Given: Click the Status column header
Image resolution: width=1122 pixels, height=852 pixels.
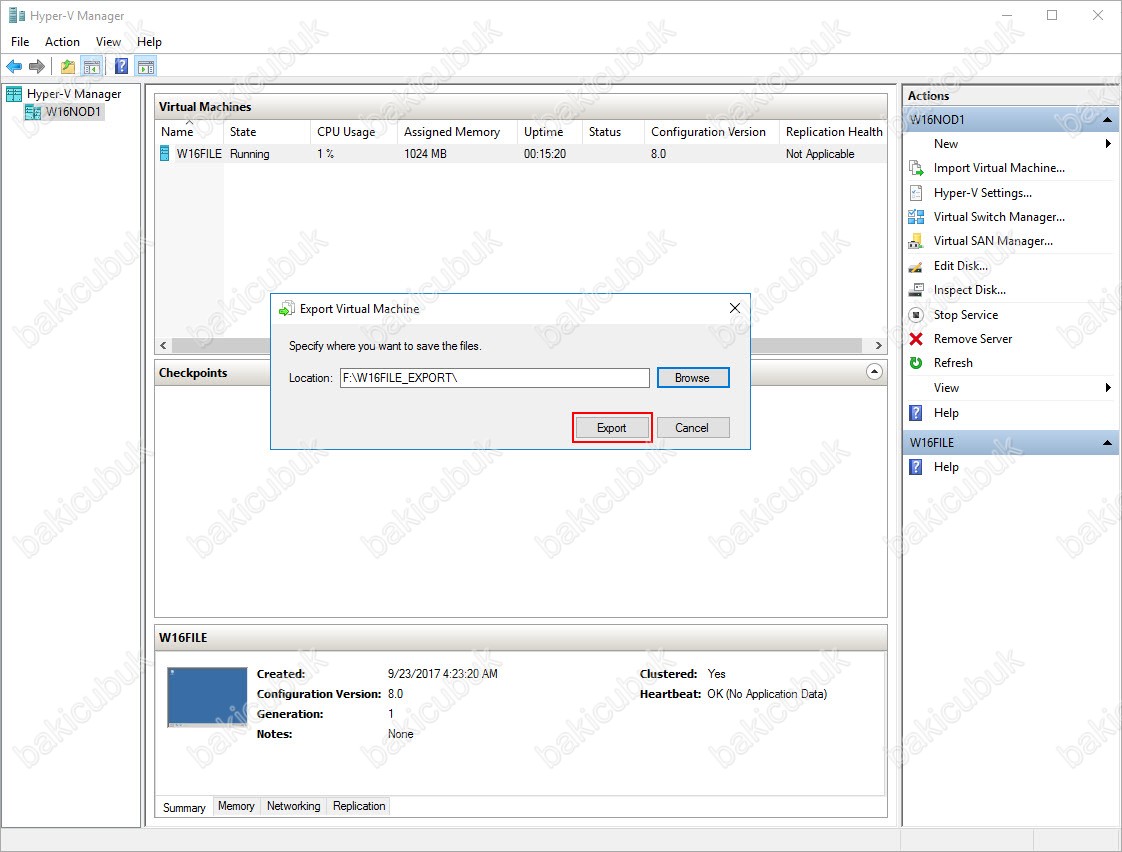Looking at the screenshot, I should [613, 132].
